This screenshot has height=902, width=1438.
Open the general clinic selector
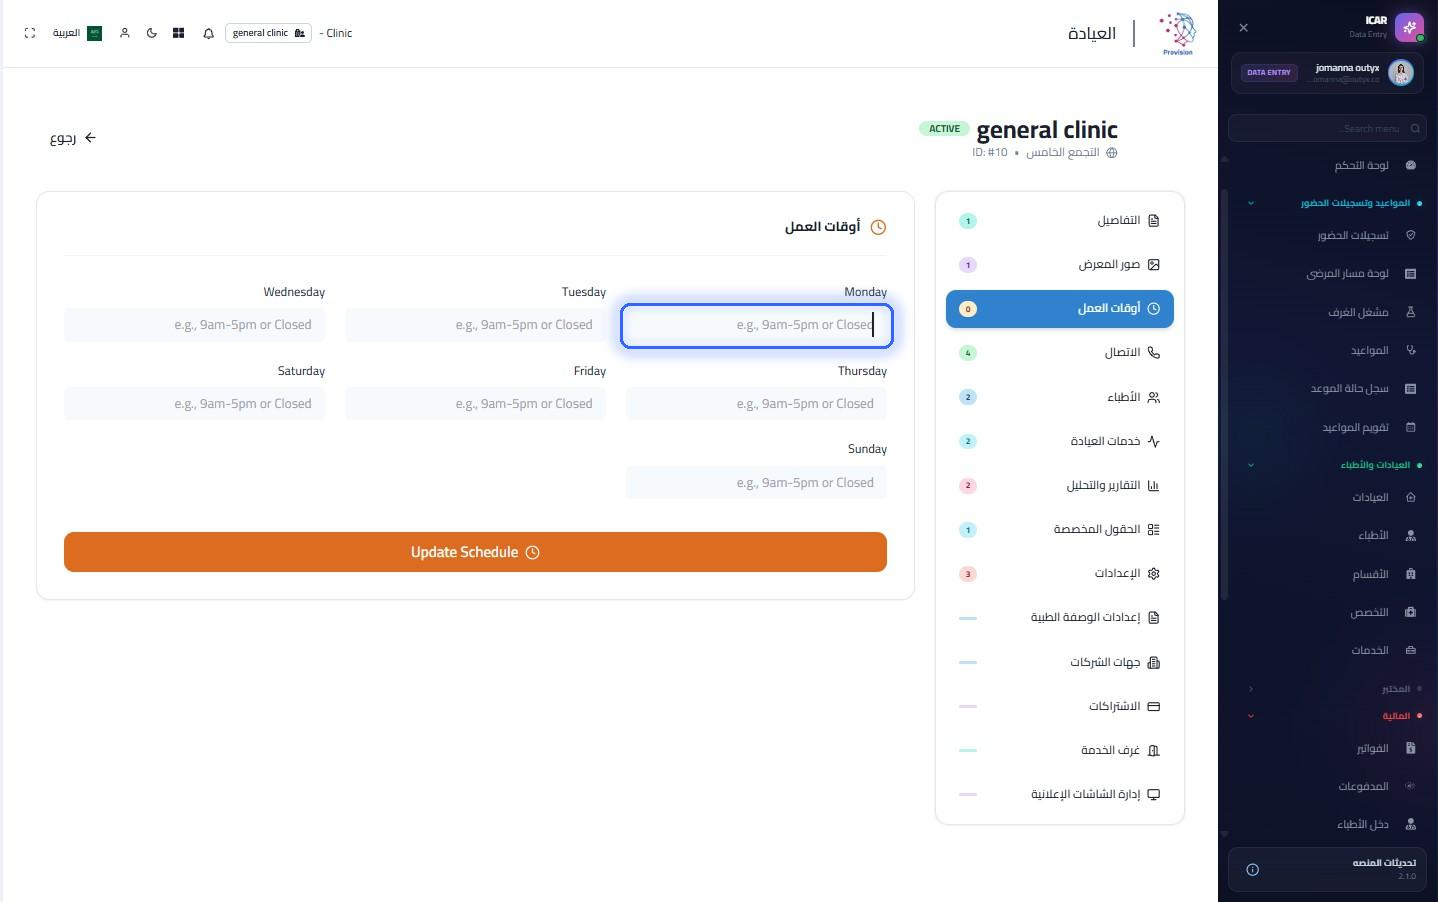pyautogui.click(x=268, y=33)
